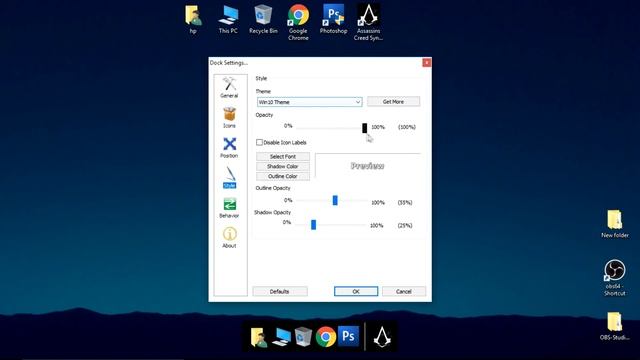Select the Recycle Bin desktop icon
The width and height of the screenshot is (640, 360).
click(263, 19)
